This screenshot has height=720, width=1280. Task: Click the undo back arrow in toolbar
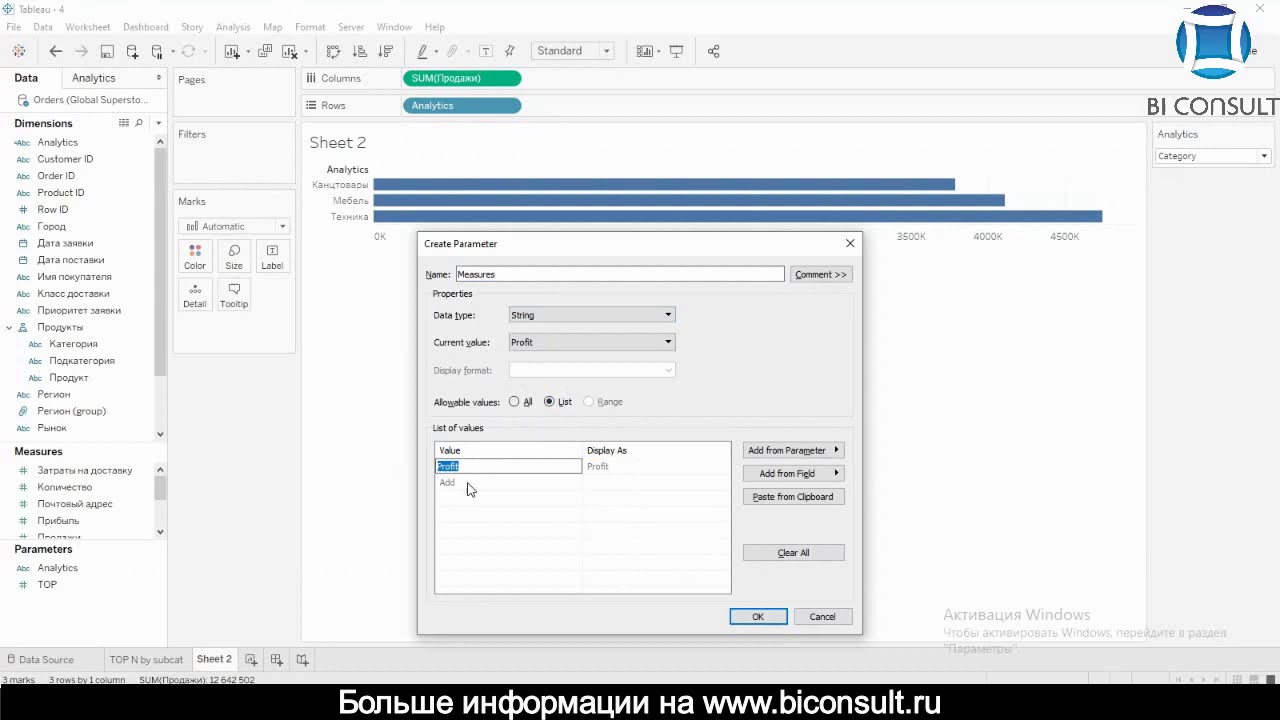(x=56, y=51)
